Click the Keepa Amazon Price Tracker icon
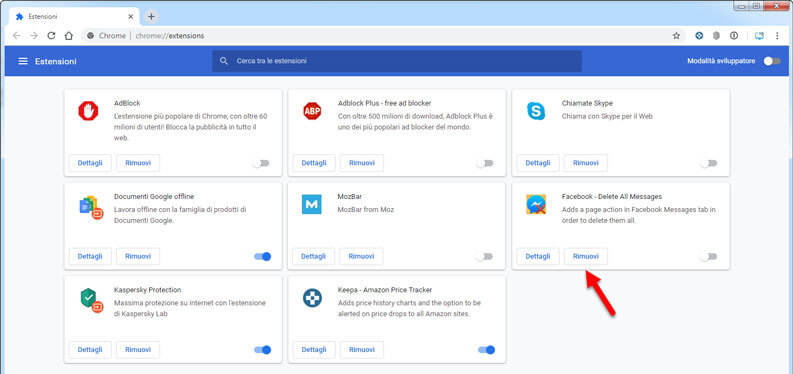793x374 pixels. point(312,298)
